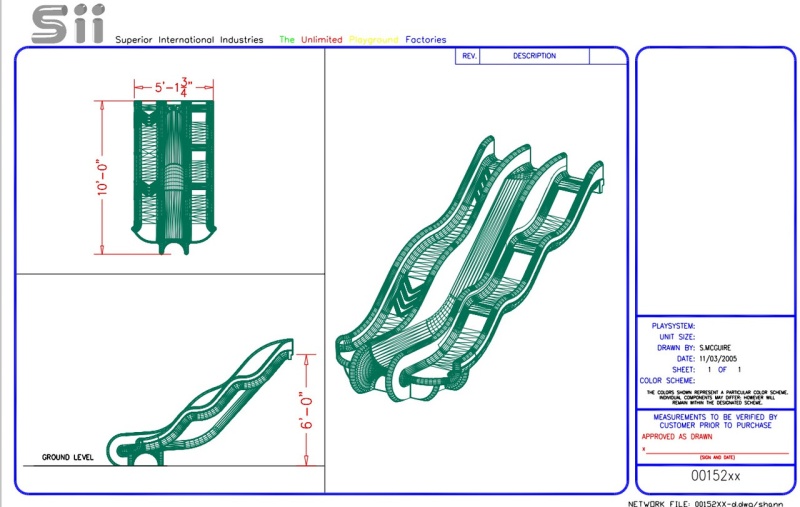Image resolution: width=800 pixels, height=507 pixels.
Task: Select the isometric slide drawing
Action: (470, 269)
